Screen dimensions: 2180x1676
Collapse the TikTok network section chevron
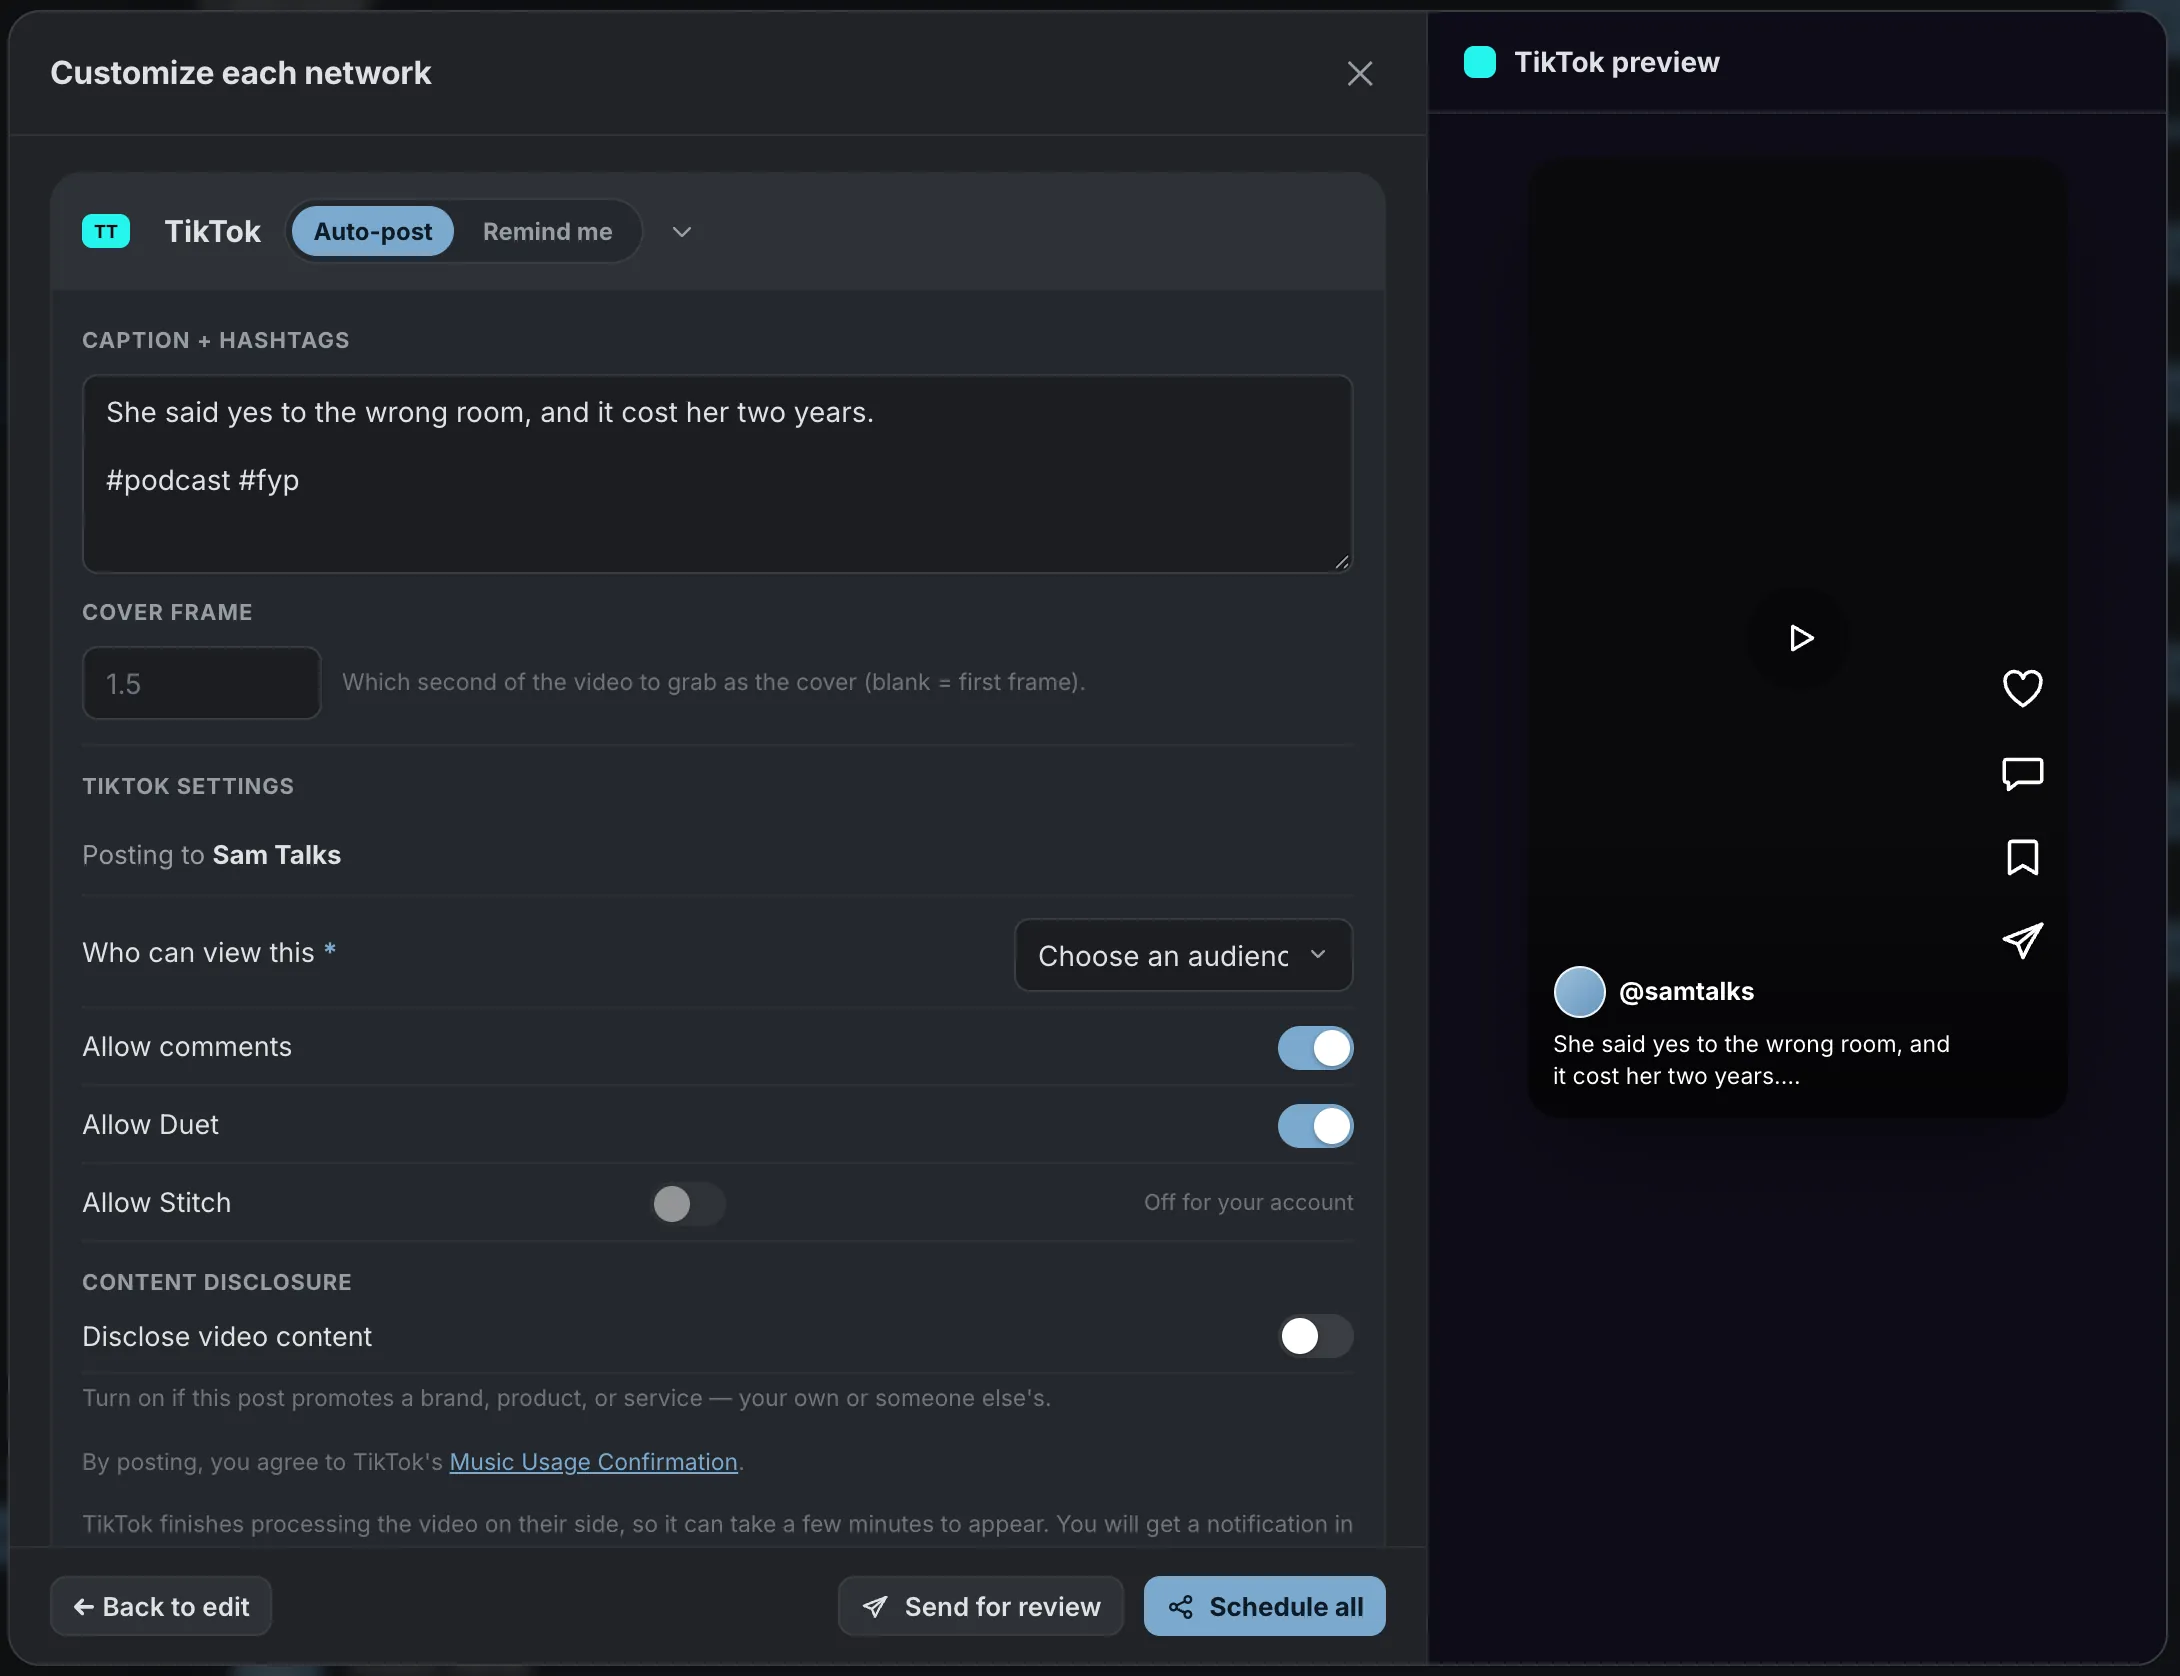pyautogui.click(x=682, y=232)
